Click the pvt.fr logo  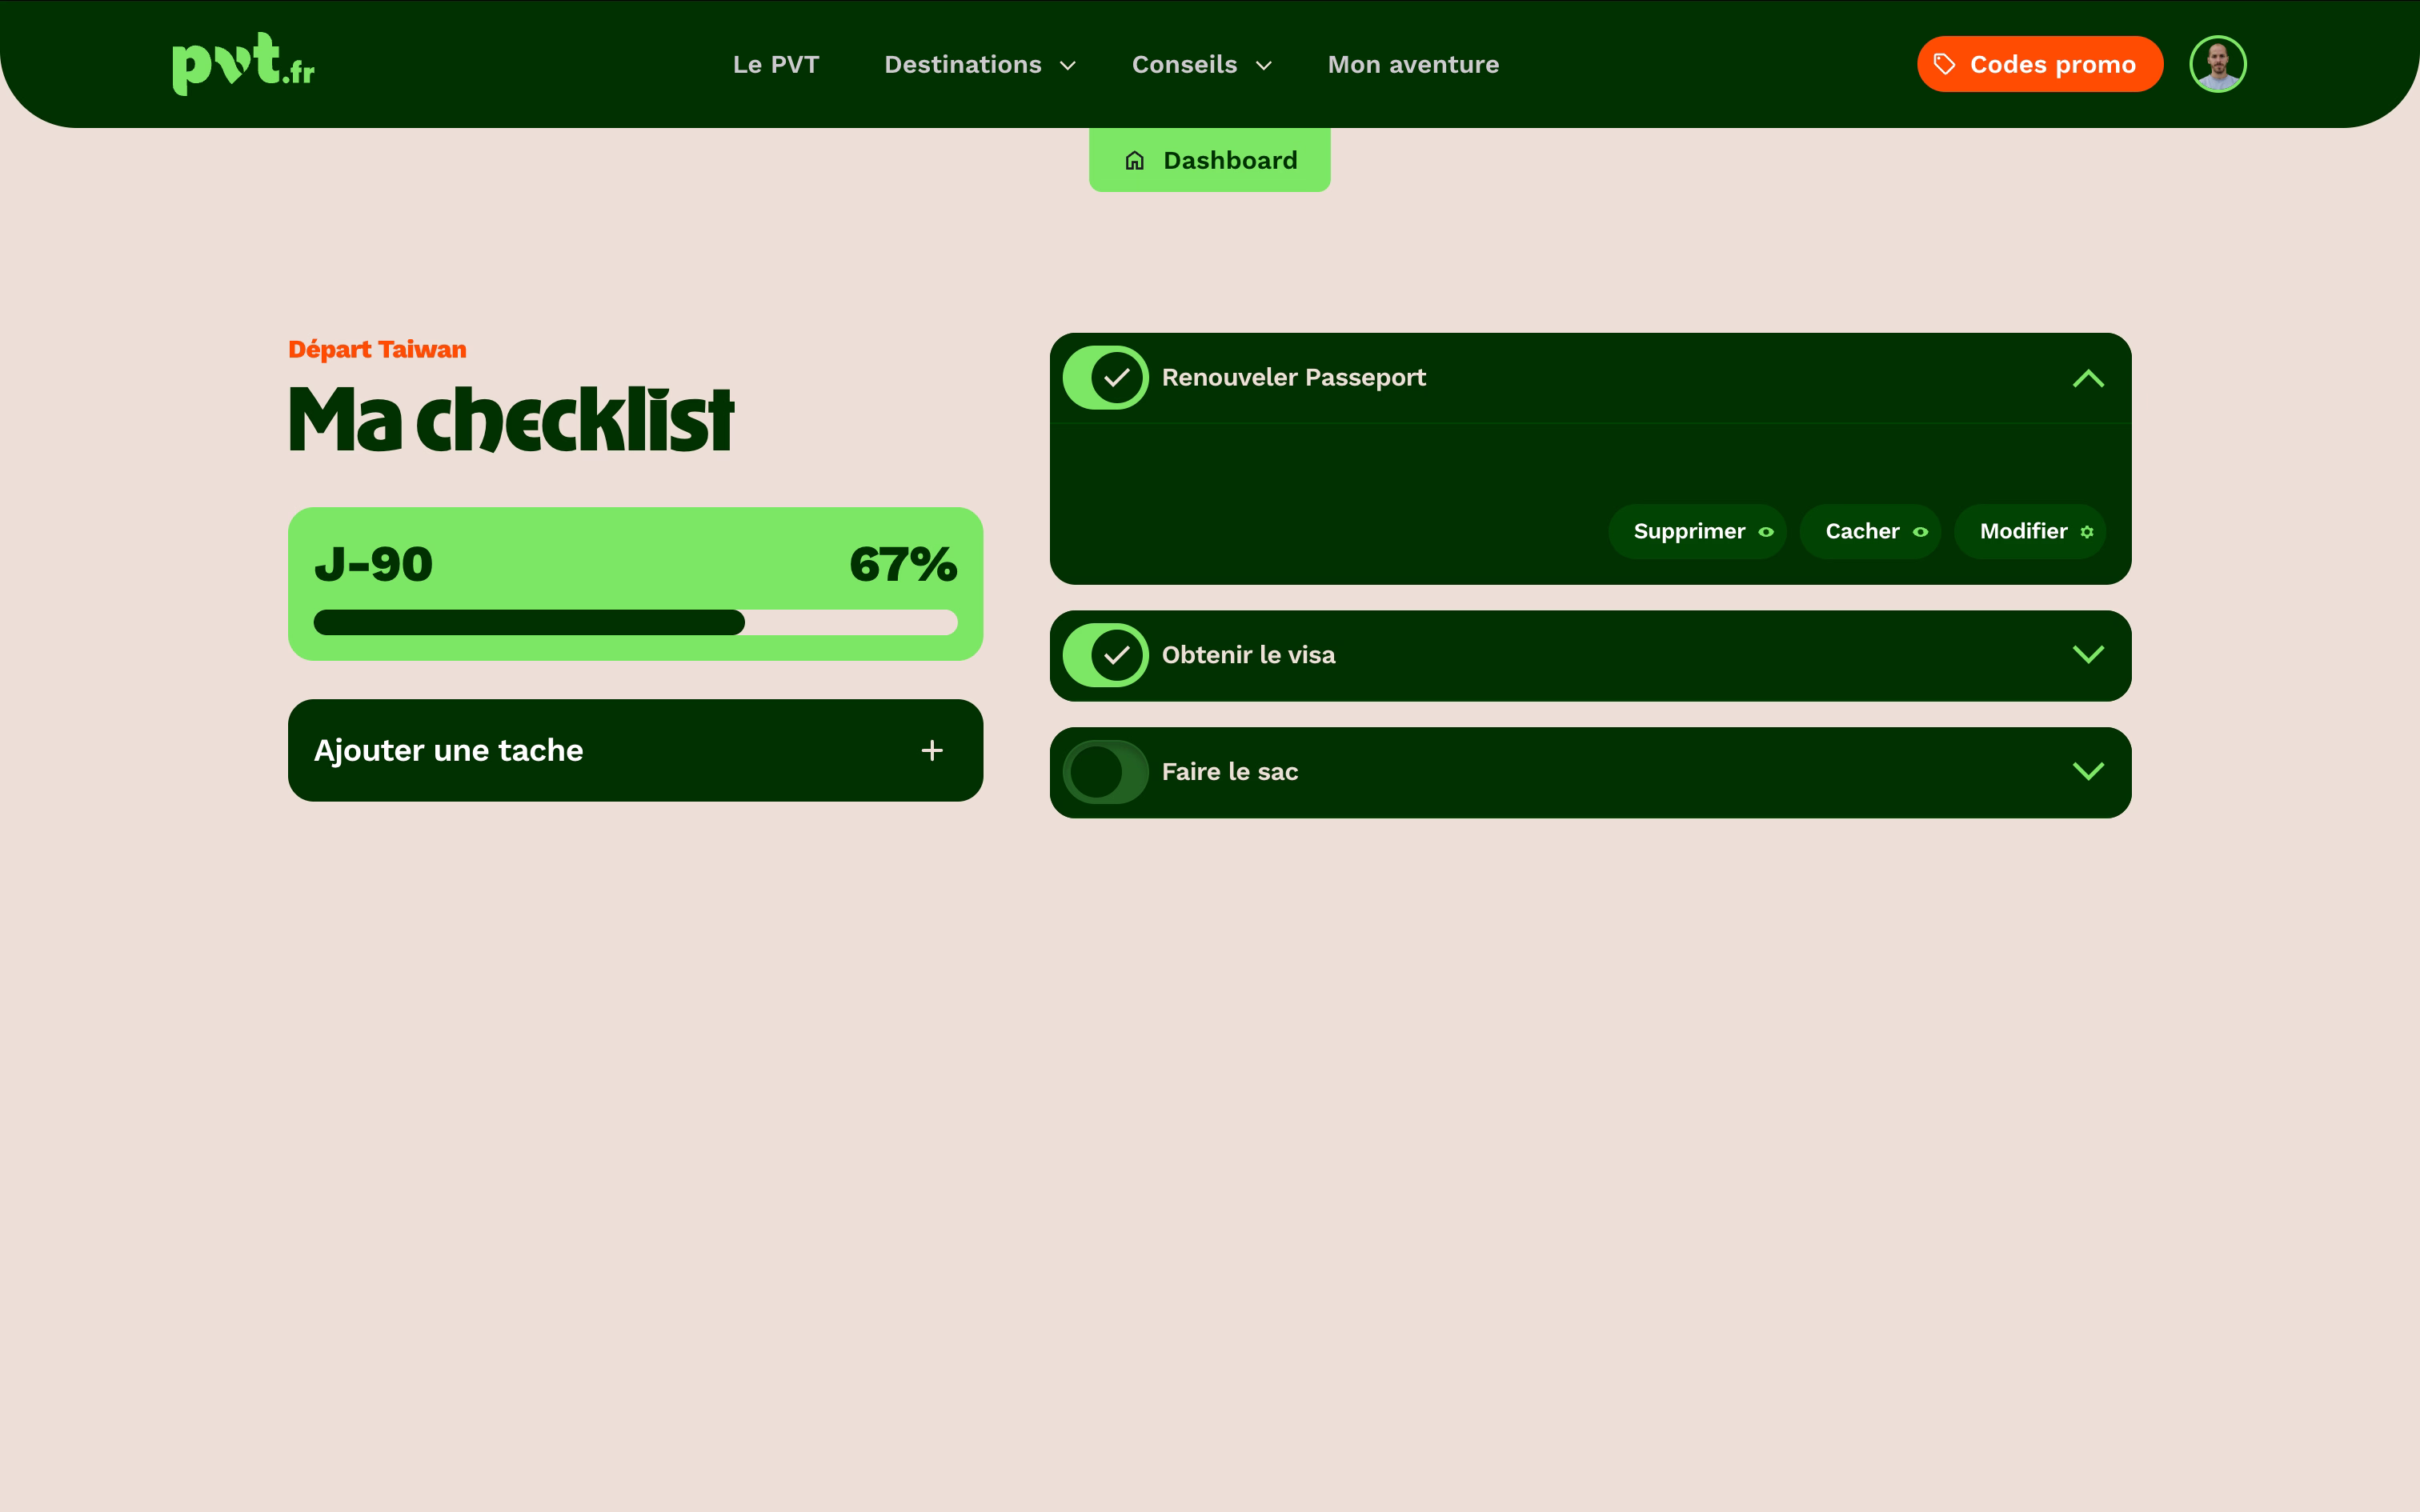click(x=243, y=64)
